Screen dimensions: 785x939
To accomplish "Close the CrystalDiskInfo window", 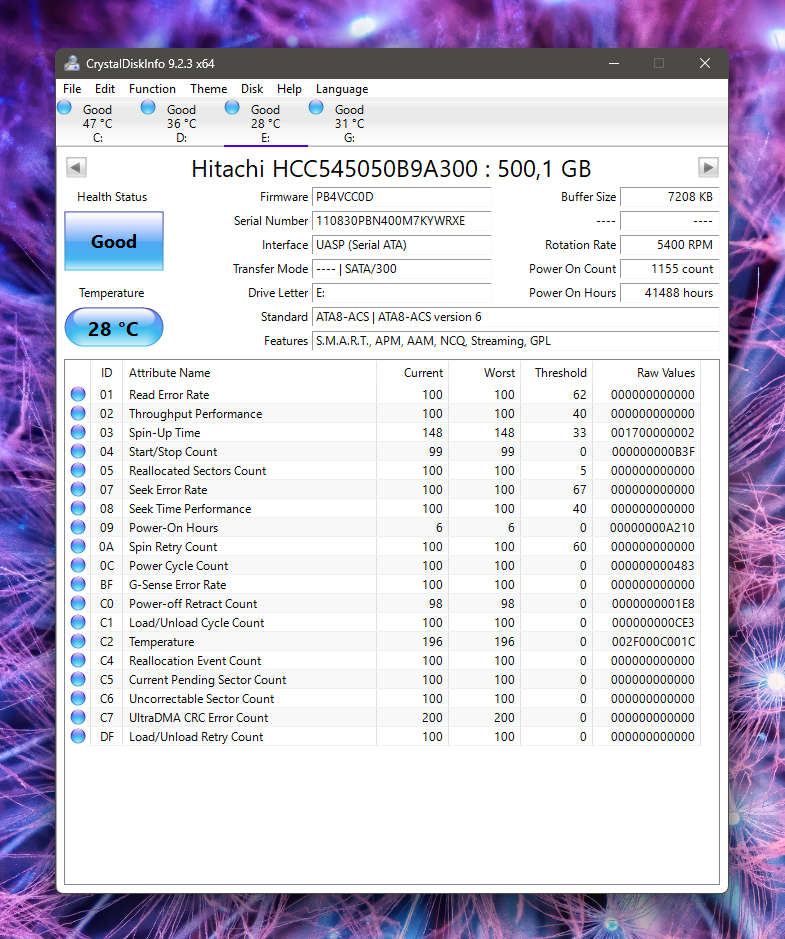I will pyautogui.click(x=705, y=63).
